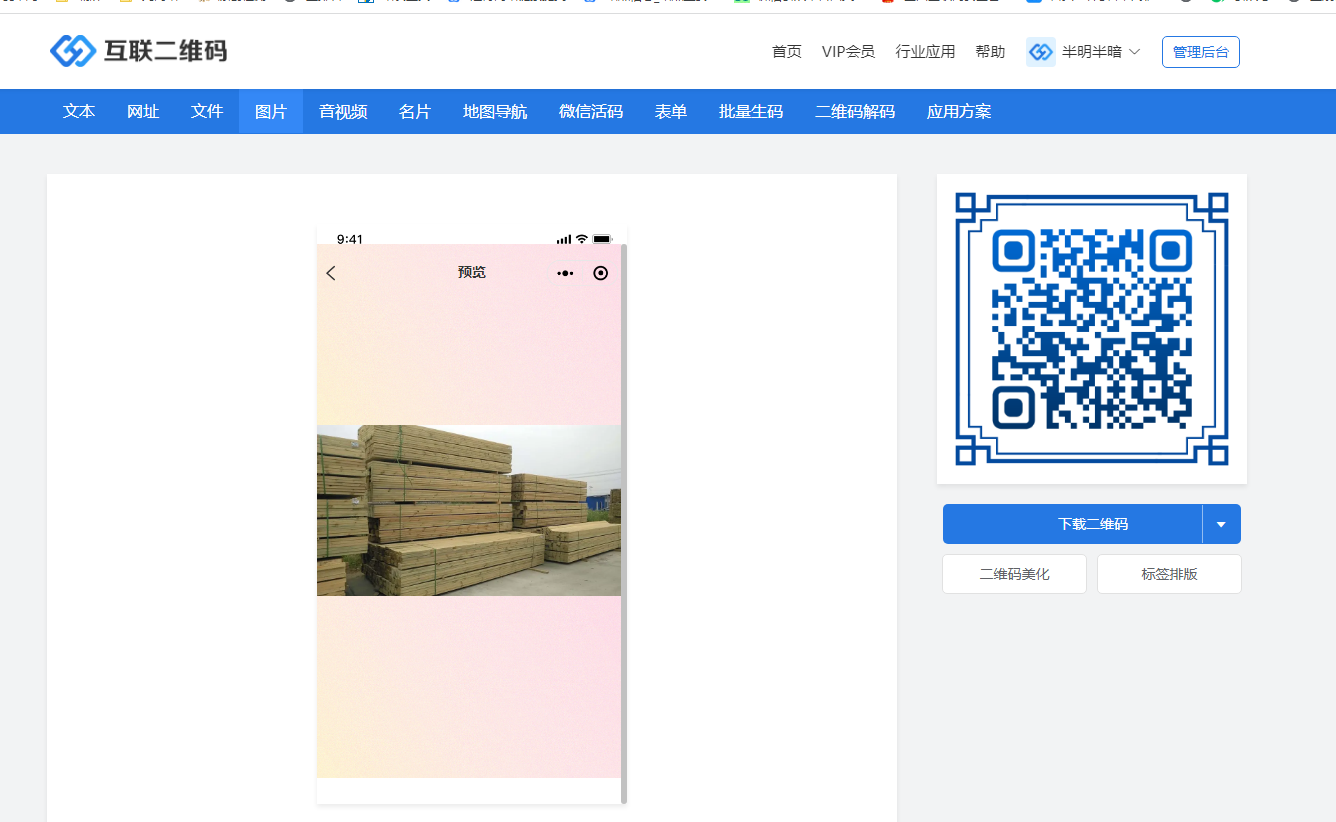Open the 音视频 tab
1336x822 pixels.
click(343, 111)
